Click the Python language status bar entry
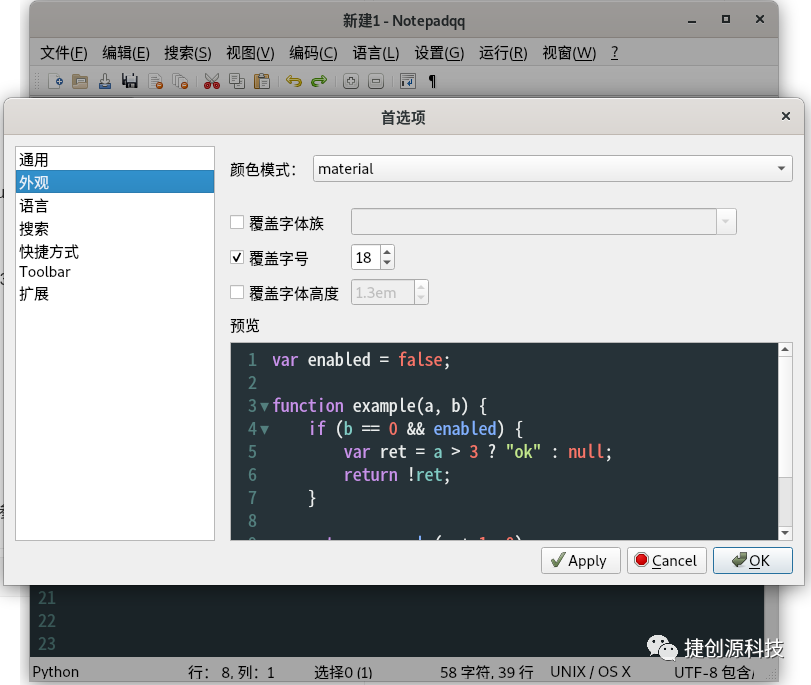Screen dimensions: 811x685 point(56,672)
